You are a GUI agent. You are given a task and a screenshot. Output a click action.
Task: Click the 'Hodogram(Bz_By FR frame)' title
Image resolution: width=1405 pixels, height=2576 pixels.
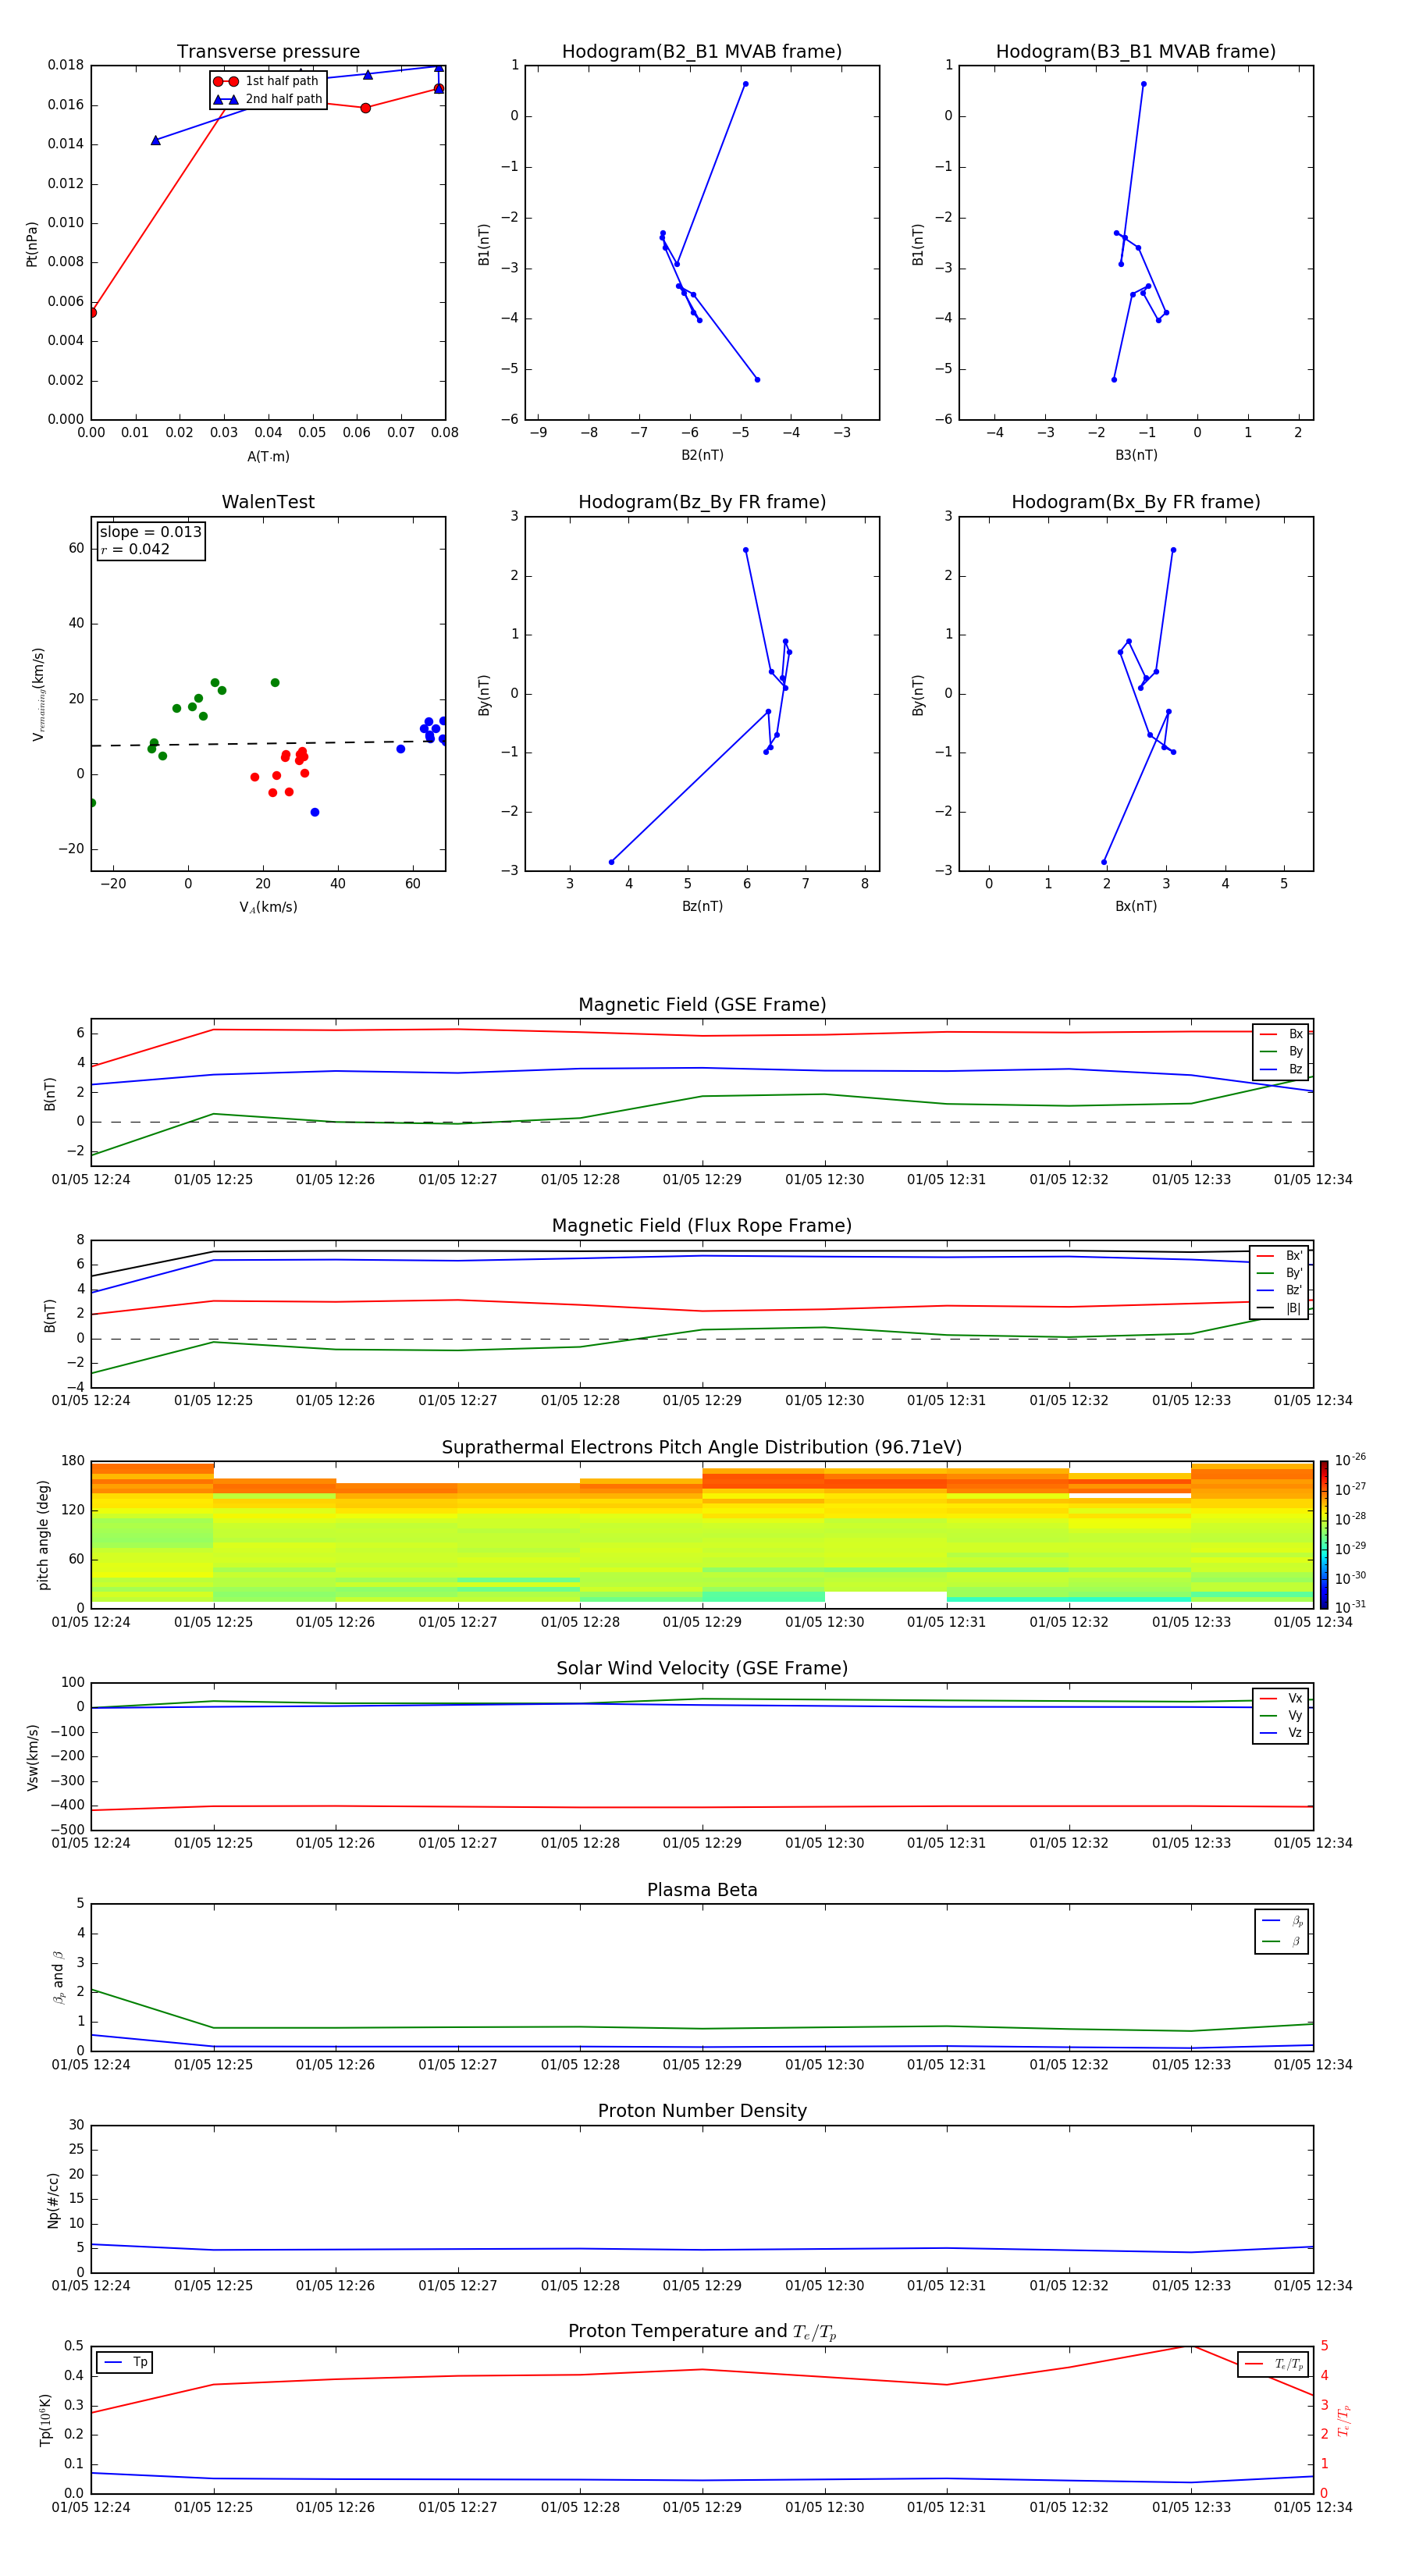tap(702, 502)
